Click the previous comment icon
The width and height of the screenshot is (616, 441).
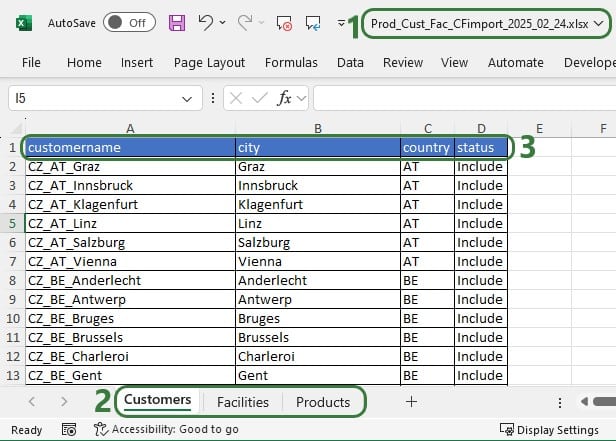click(313, 23)
